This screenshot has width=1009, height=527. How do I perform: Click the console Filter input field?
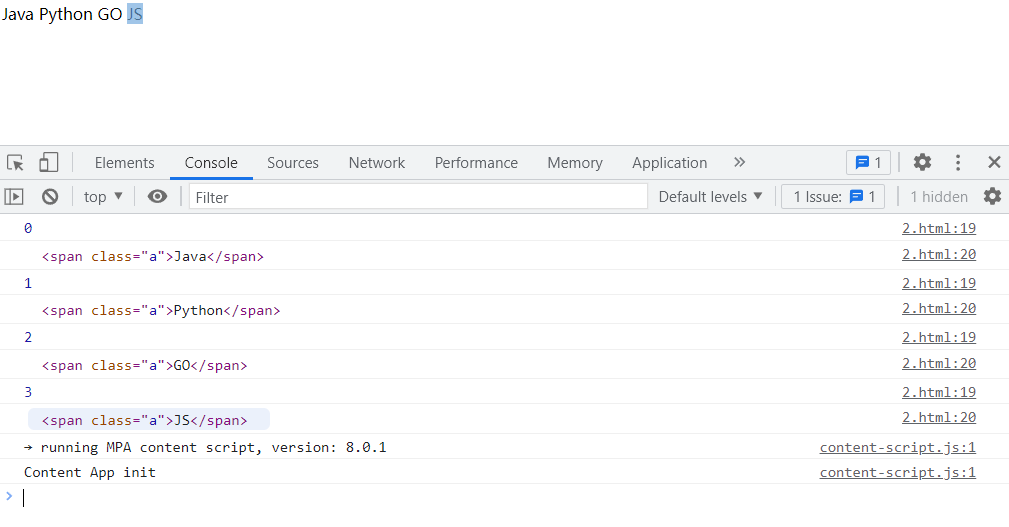(418, 197)
